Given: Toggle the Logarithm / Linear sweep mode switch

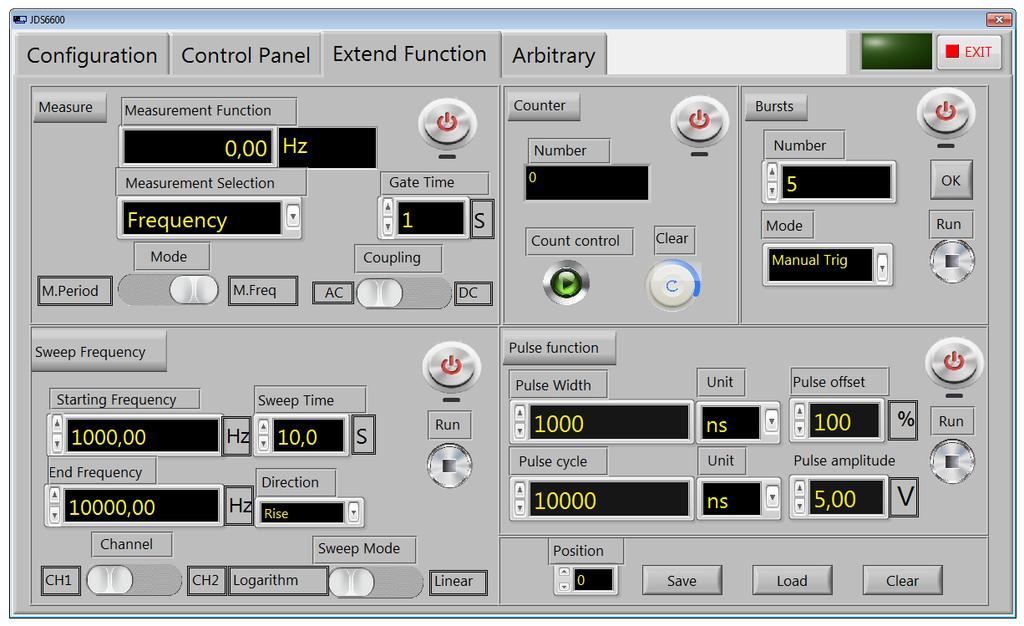Looking at the screenshot, I should pos(376,582).
